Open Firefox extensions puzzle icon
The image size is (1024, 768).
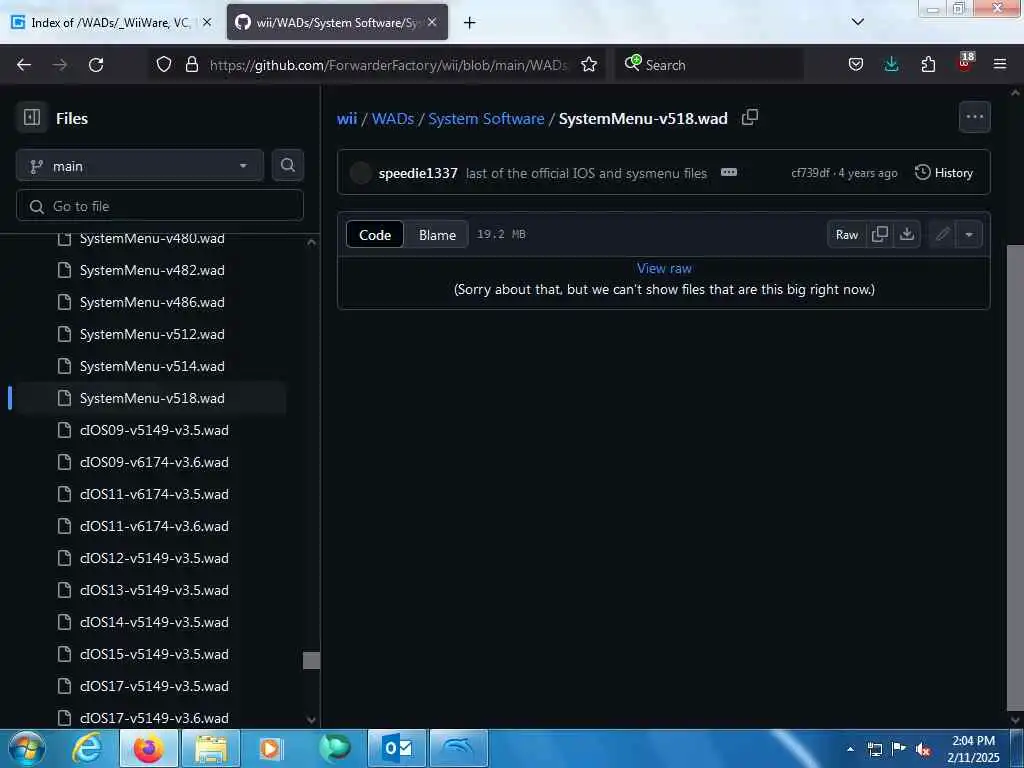click(928, 64)
